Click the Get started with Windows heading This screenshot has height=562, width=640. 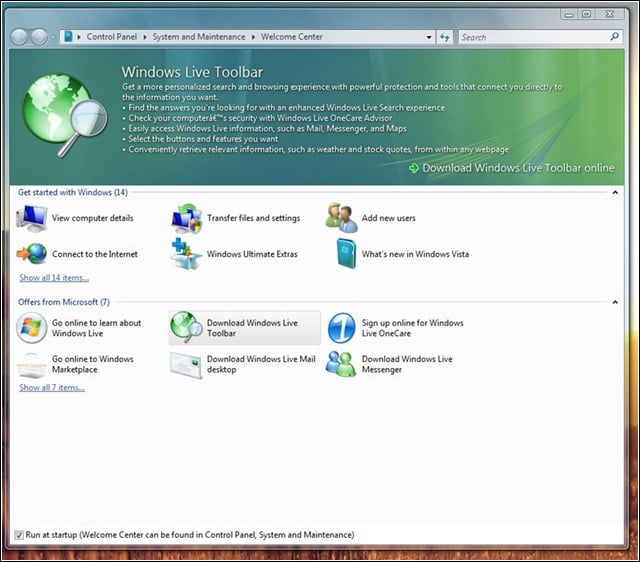(x=73, y=192)
